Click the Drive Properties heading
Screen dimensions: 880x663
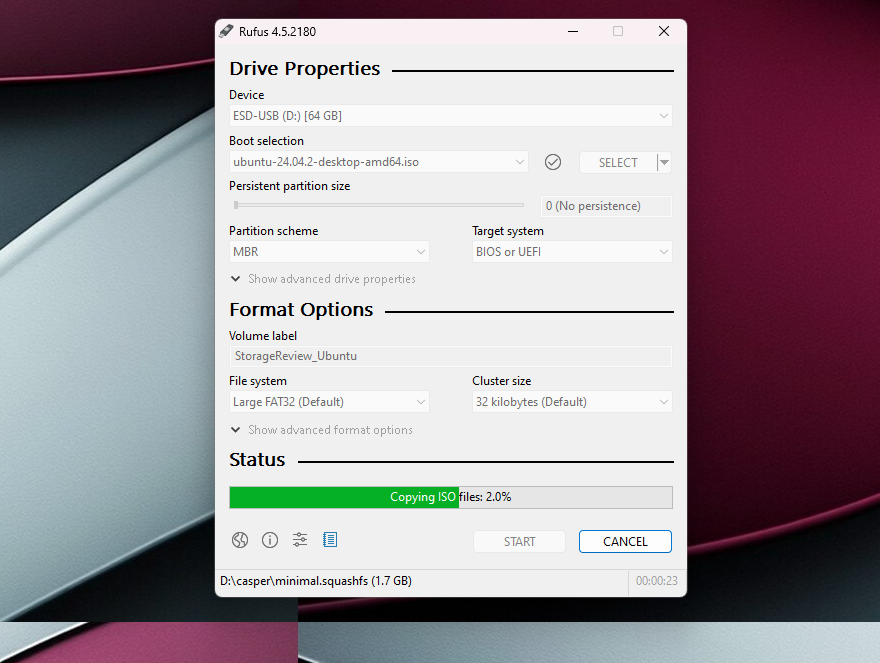click(x=305, y=68)
